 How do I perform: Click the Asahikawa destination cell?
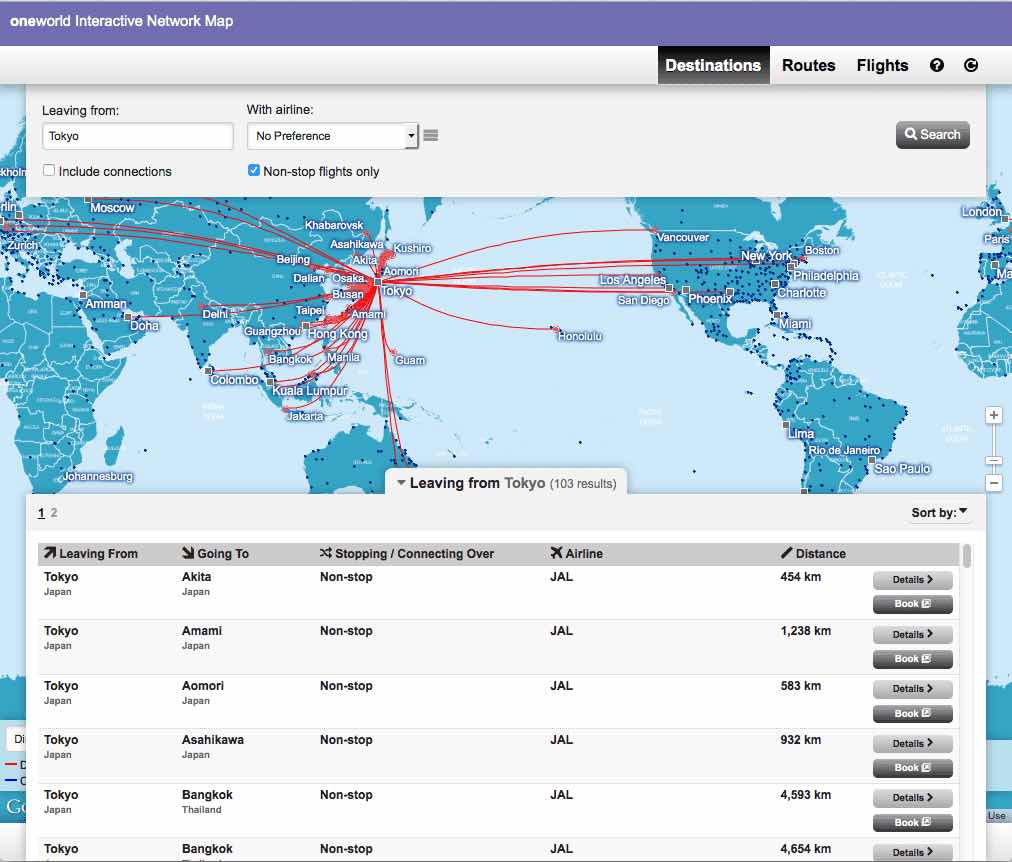pyautogui.click(x=212, y=740)
